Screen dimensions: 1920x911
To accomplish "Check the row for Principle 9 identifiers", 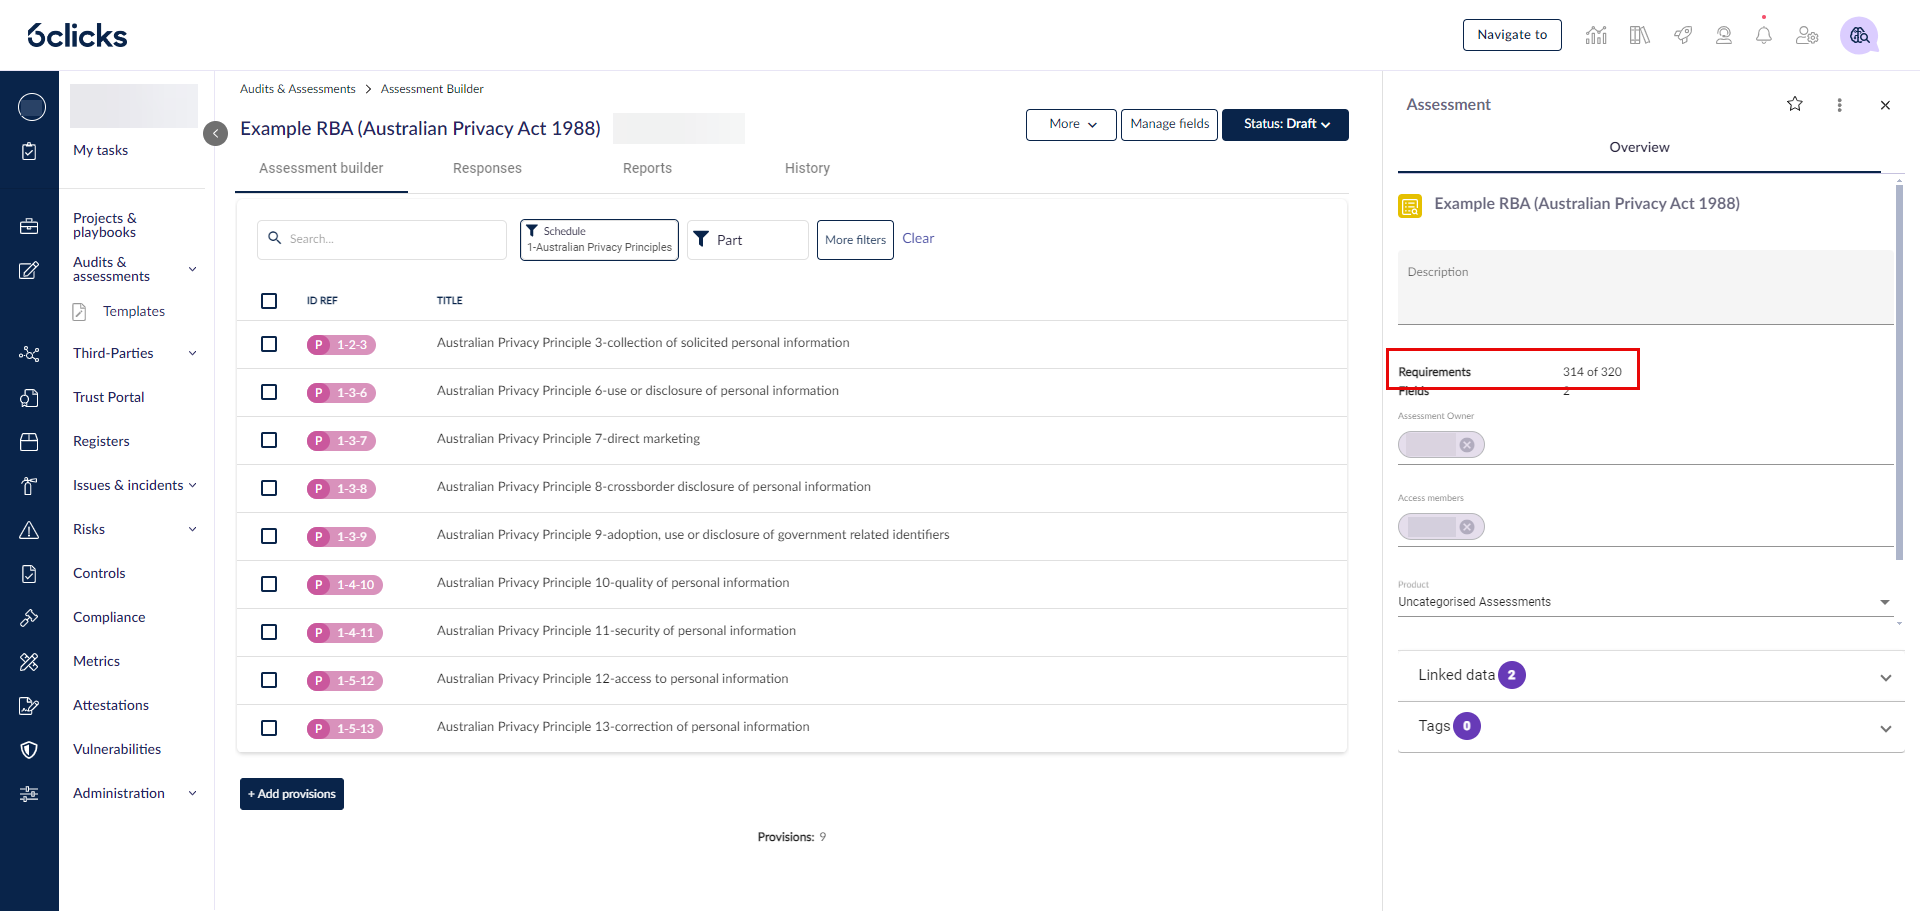I will pos(269,536).
